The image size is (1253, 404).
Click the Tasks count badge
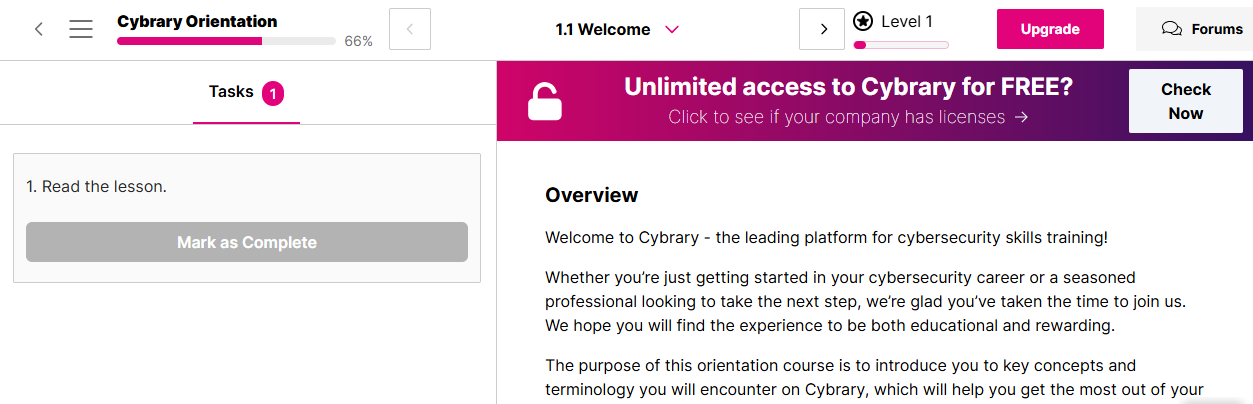coord(273,94)
